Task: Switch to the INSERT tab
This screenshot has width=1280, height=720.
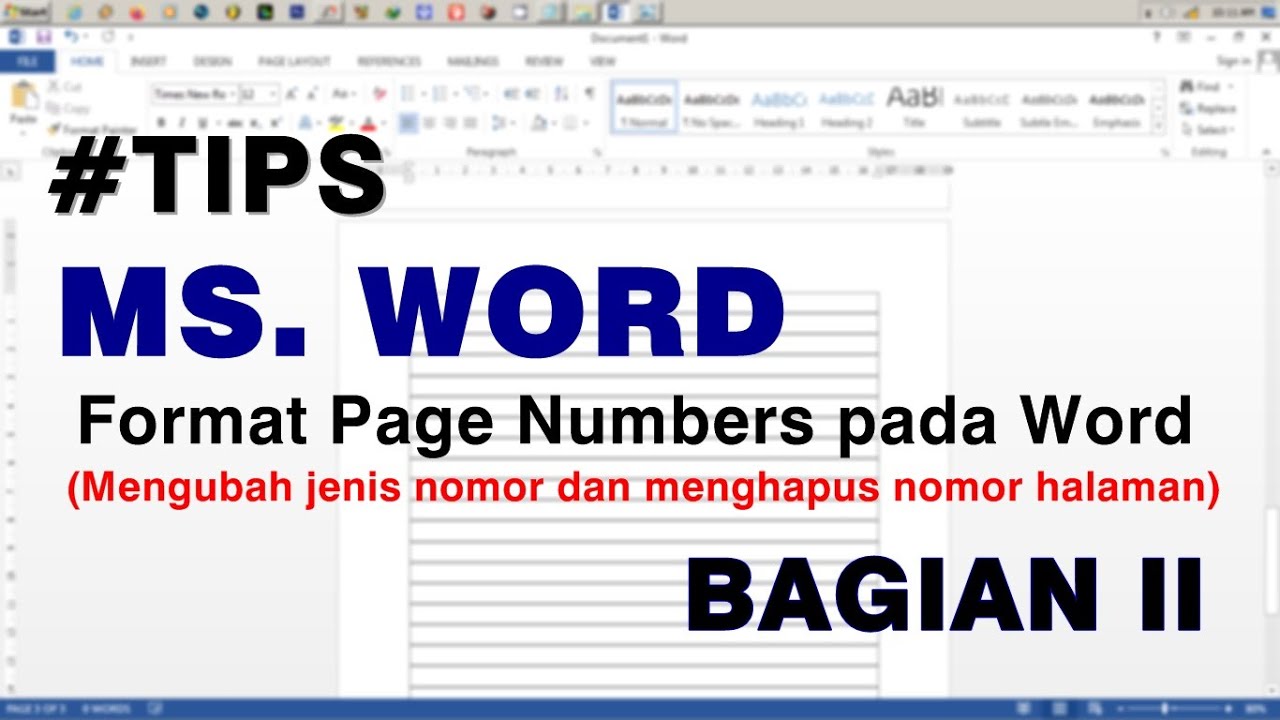Action: [x=148, y=61]
